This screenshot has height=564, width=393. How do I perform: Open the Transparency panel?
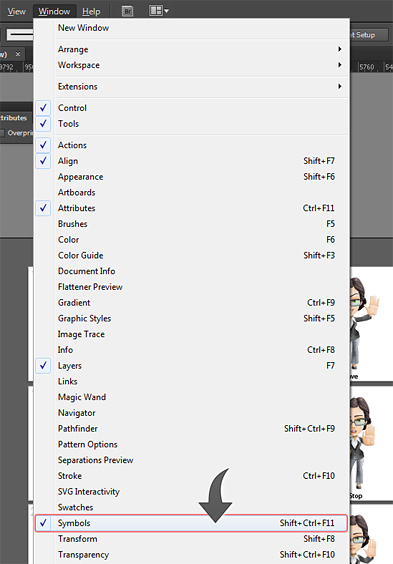pos(192,555)
